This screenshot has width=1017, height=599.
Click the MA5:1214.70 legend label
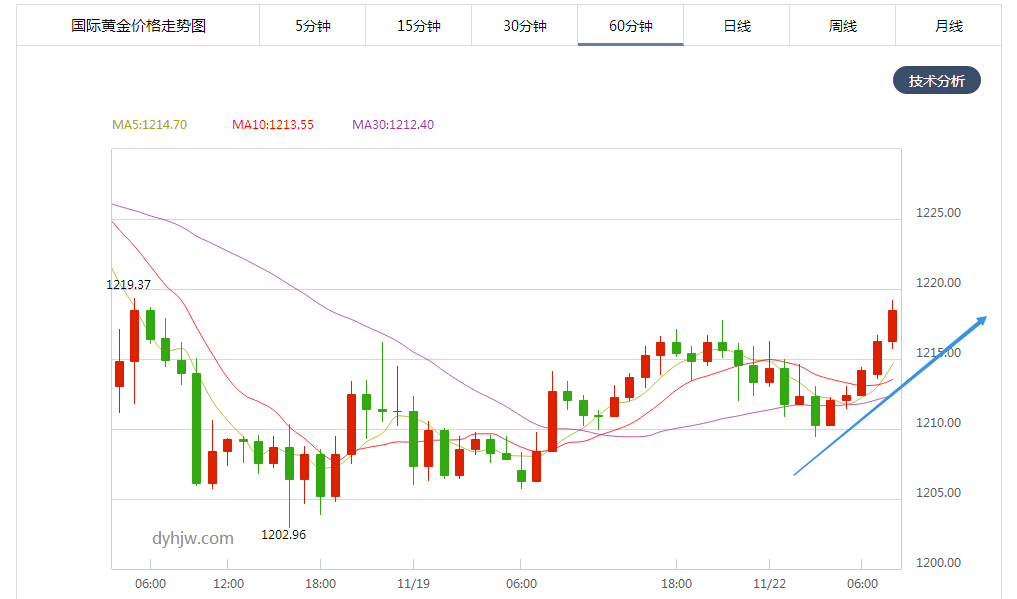pyautogui.click(x=149, y=125)
